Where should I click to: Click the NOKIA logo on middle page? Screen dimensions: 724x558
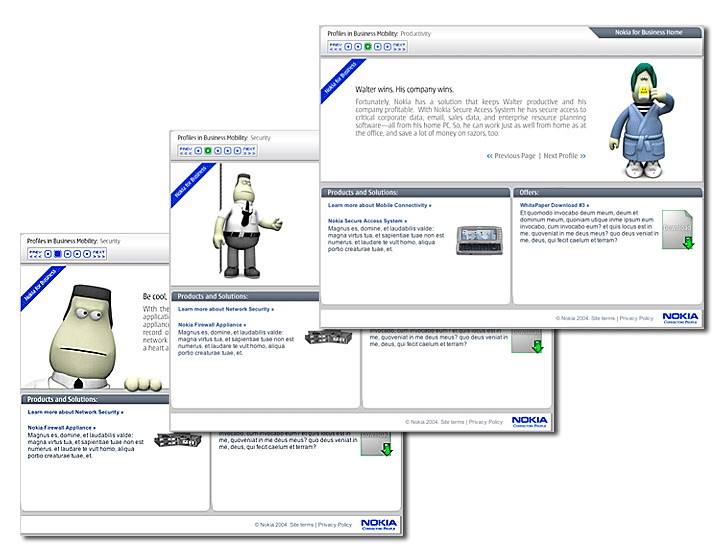pos(530,422)
